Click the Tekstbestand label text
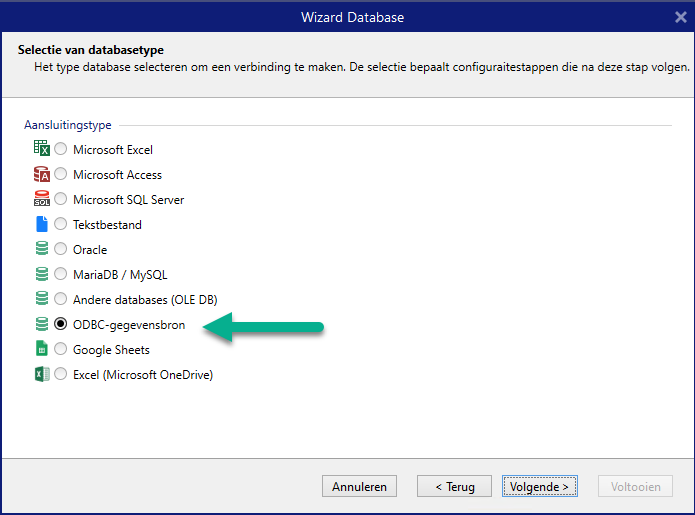This screenshot has width=695, height=515. [x=107, y=225]
